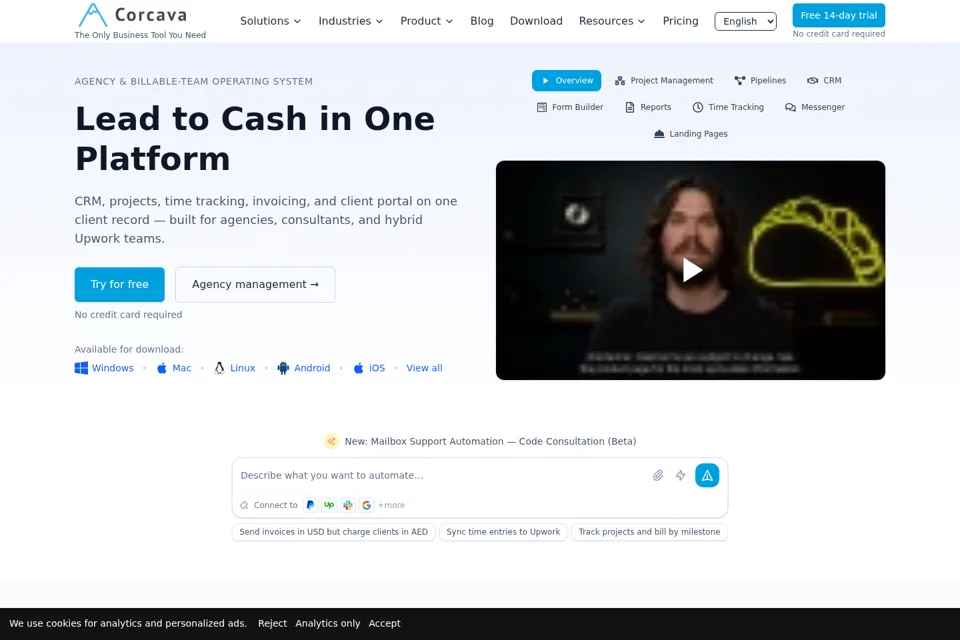Open the Agency management button
Screen dimensions: 960x640
point(255,284)
